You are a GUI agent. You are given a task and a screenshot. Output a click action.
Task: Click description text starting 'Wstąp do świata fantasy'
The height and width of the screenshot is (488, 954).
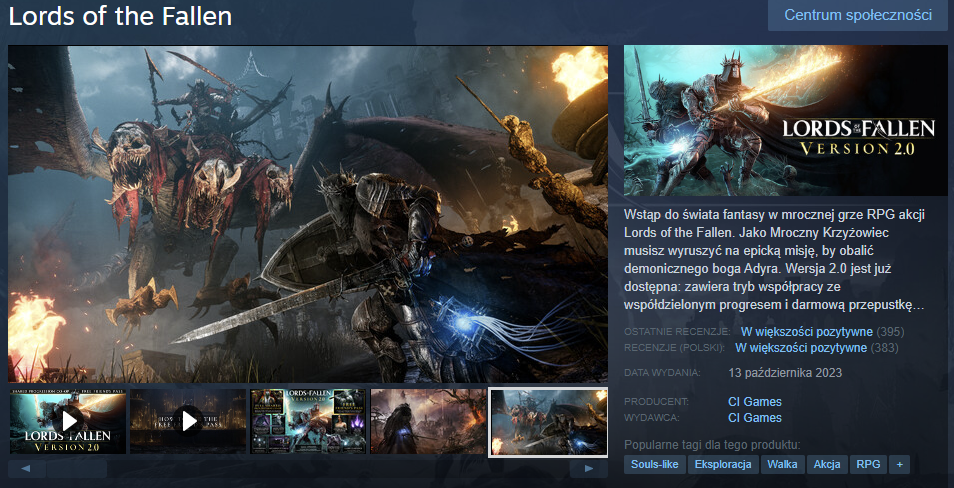click(775, 260)
